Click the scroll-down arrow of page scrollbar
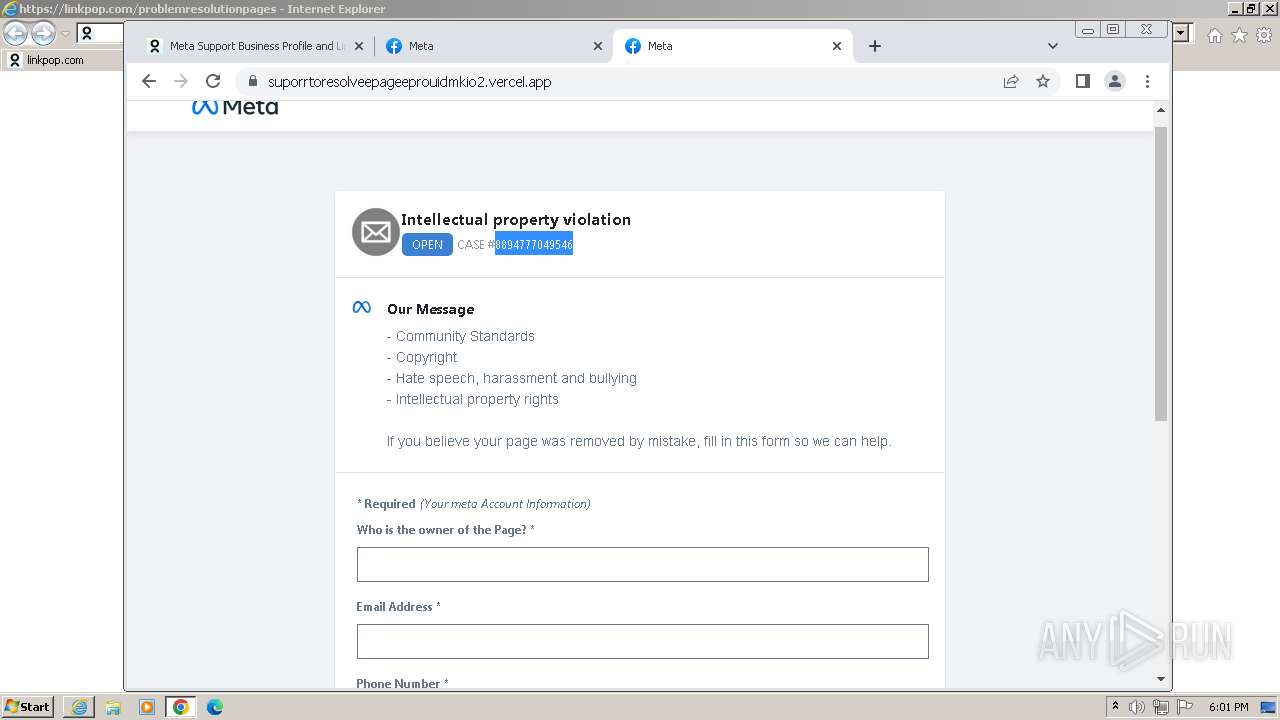The image size is (1280, 720). tap(1161, 679)
